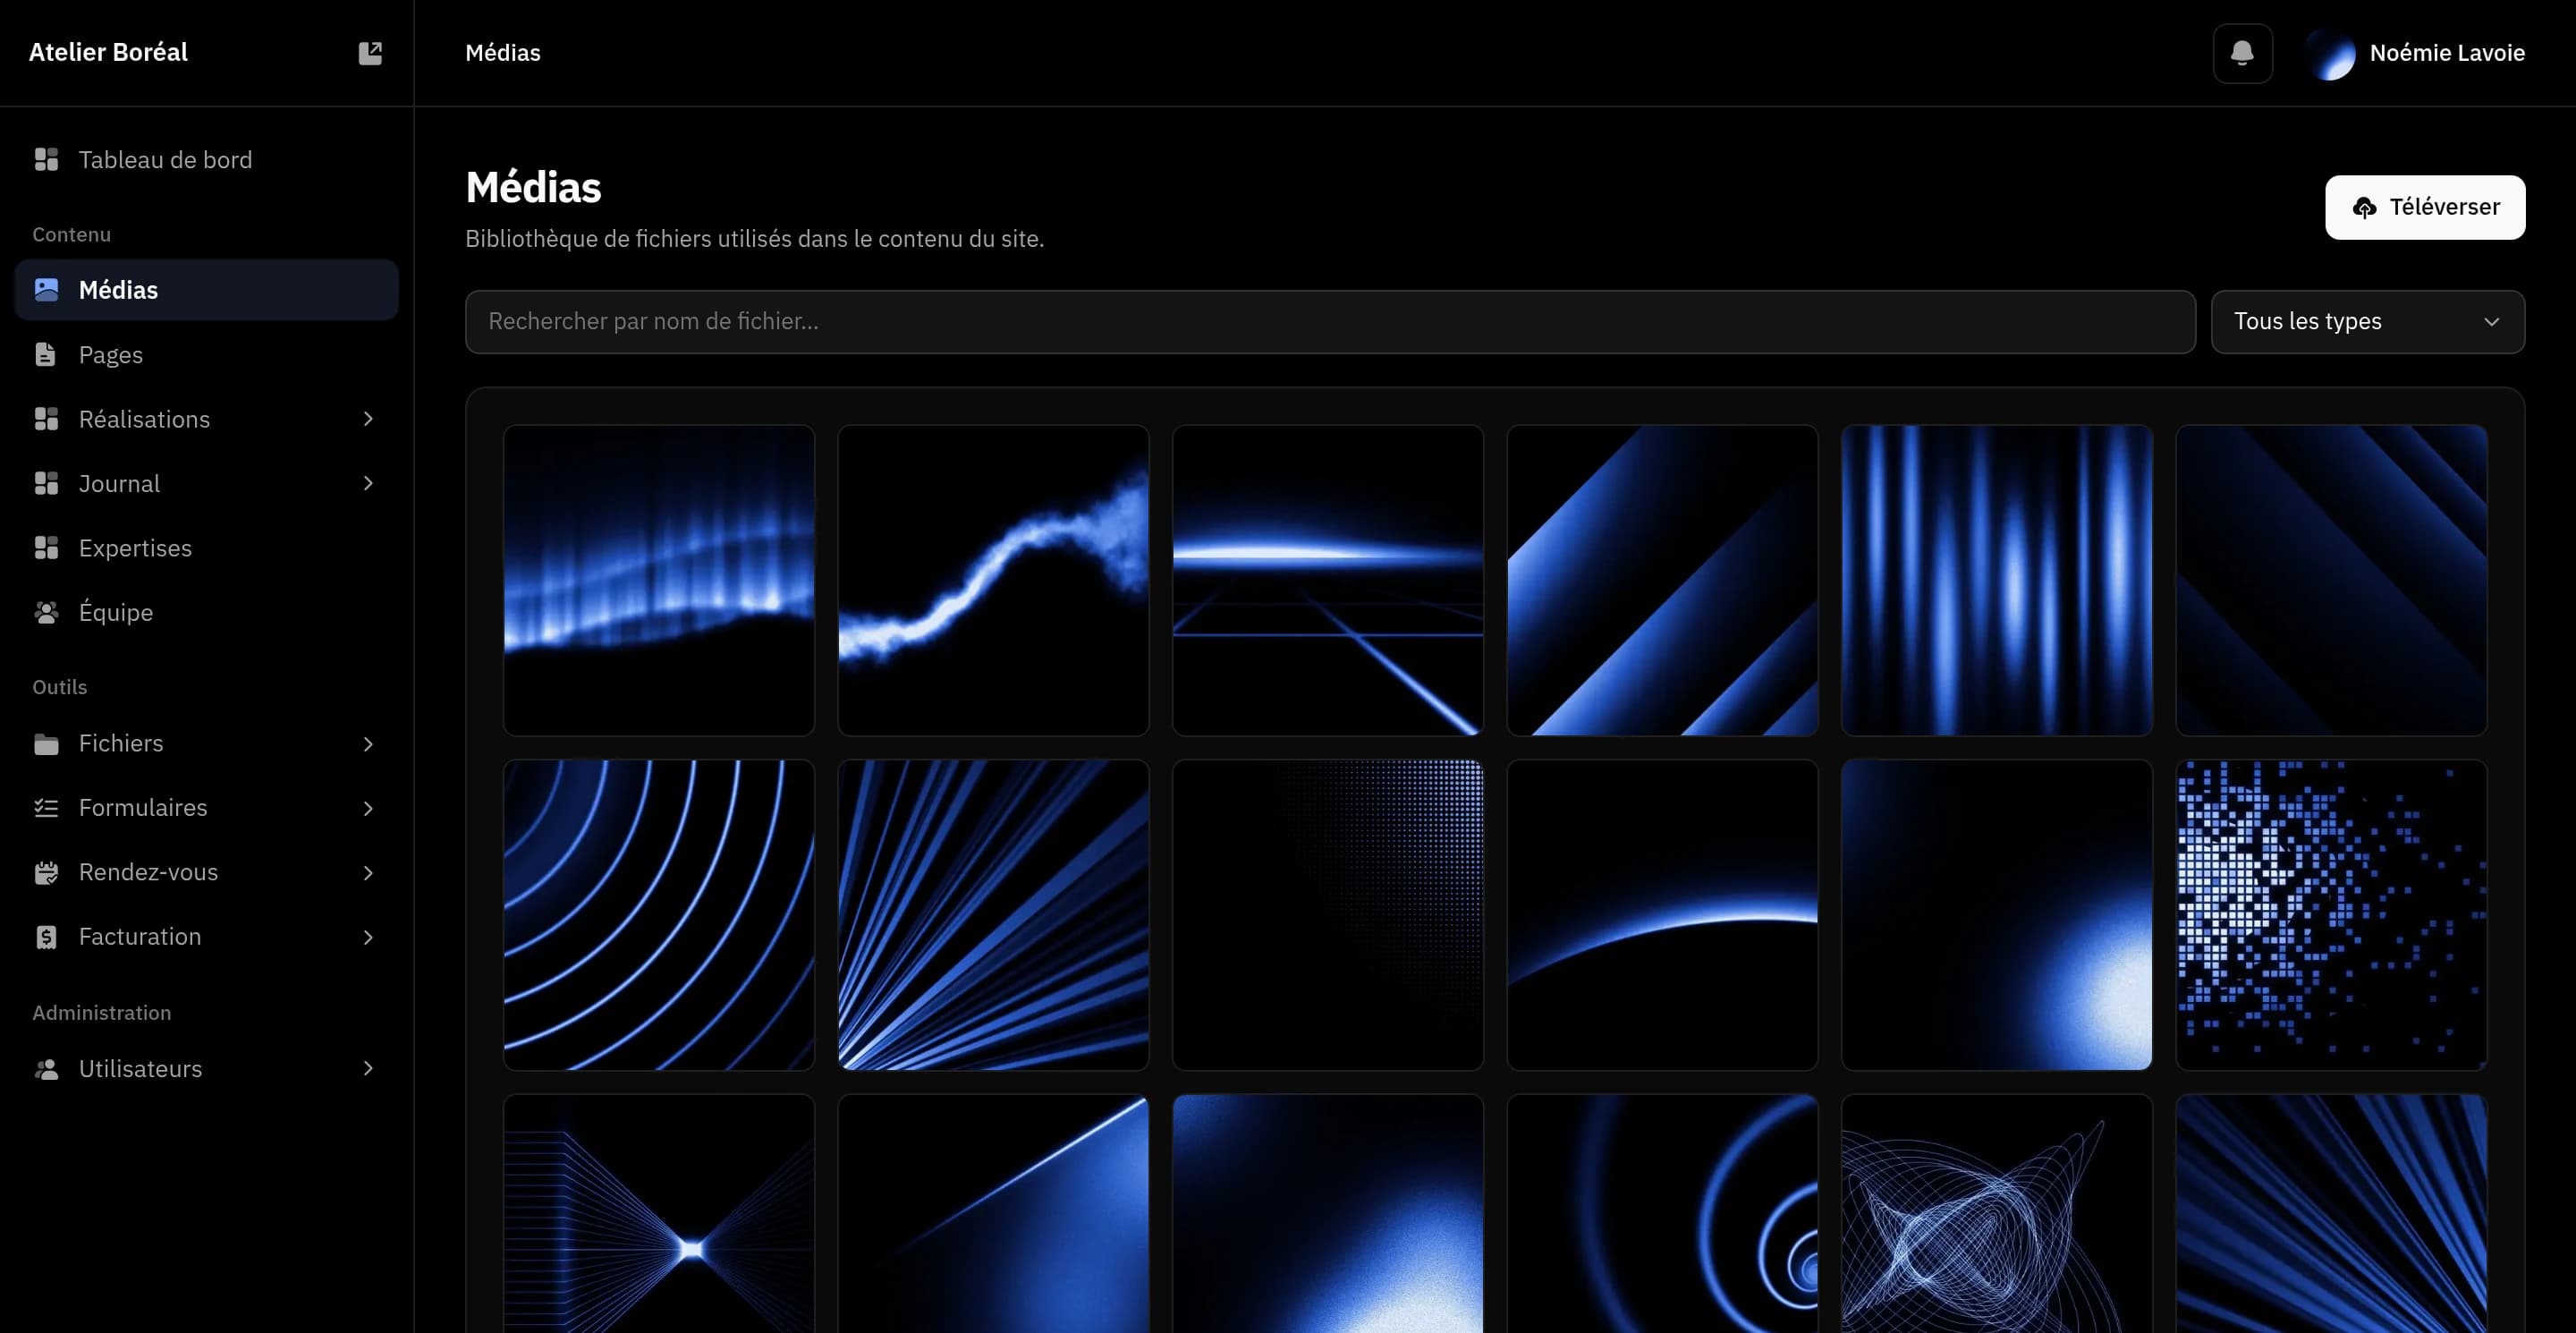Open the Pages section
The height and width of the screenshot is (1333, 2576).
coord(206,355)
